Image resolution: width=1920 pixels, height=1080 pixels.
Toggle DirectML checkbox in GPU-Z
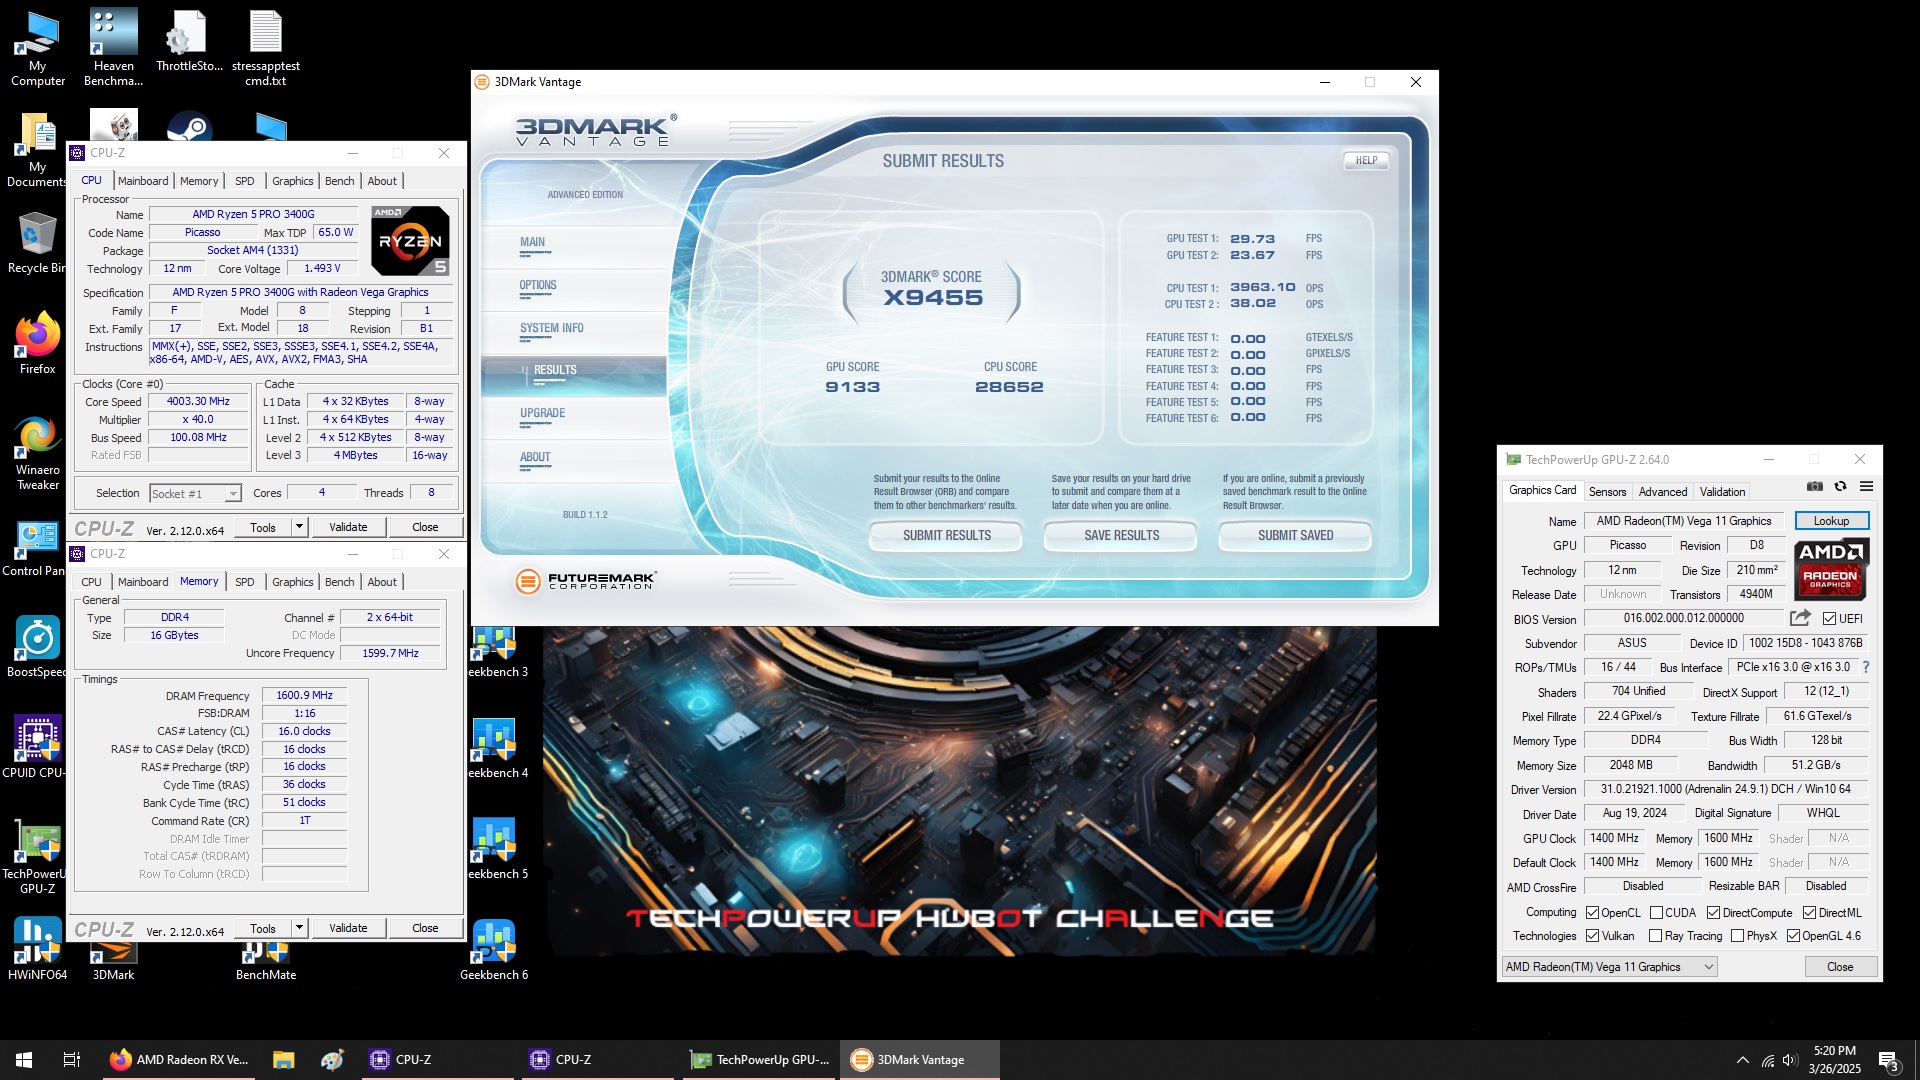(x=1809, y=913)
